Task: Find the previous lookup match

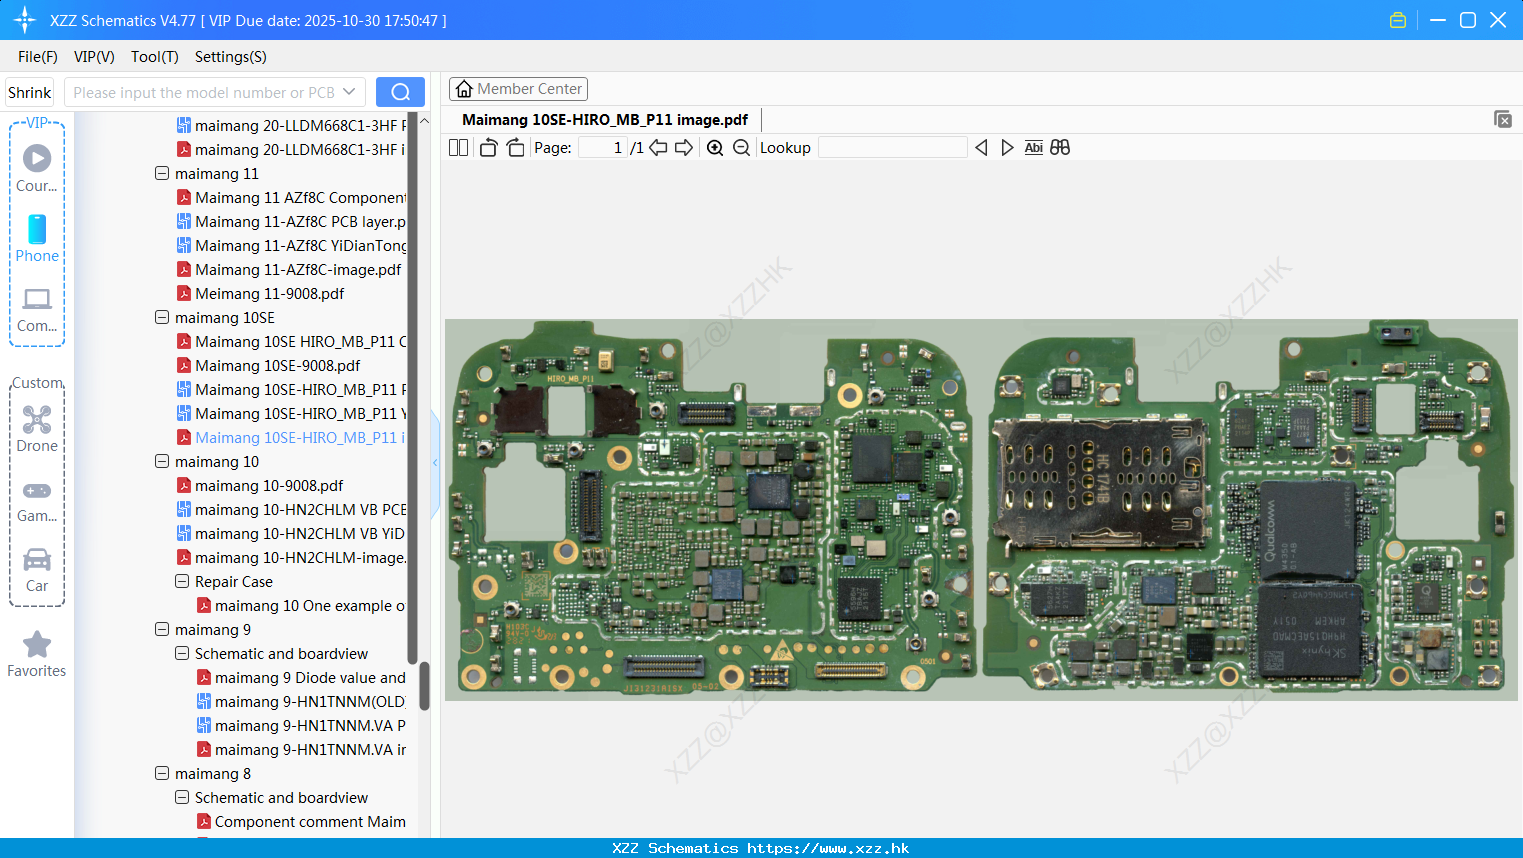Action: coord(981,147)
